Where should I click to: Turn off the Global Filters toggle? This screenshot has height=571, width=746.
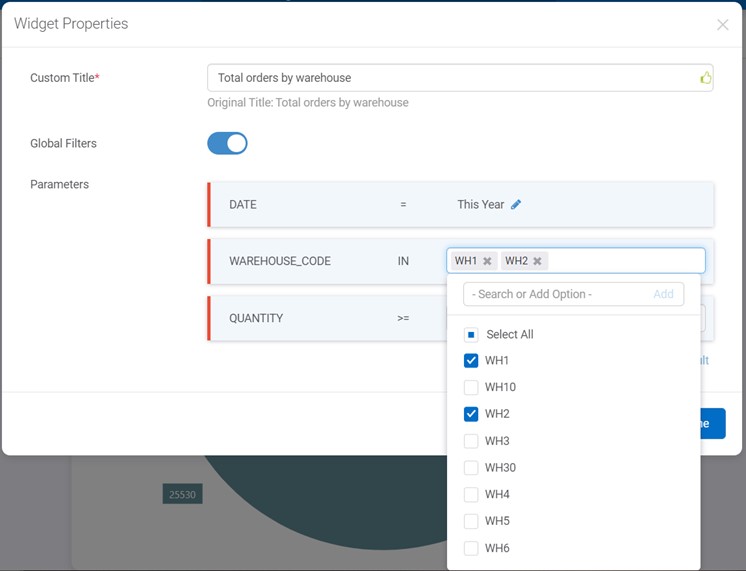coord(227,144)
